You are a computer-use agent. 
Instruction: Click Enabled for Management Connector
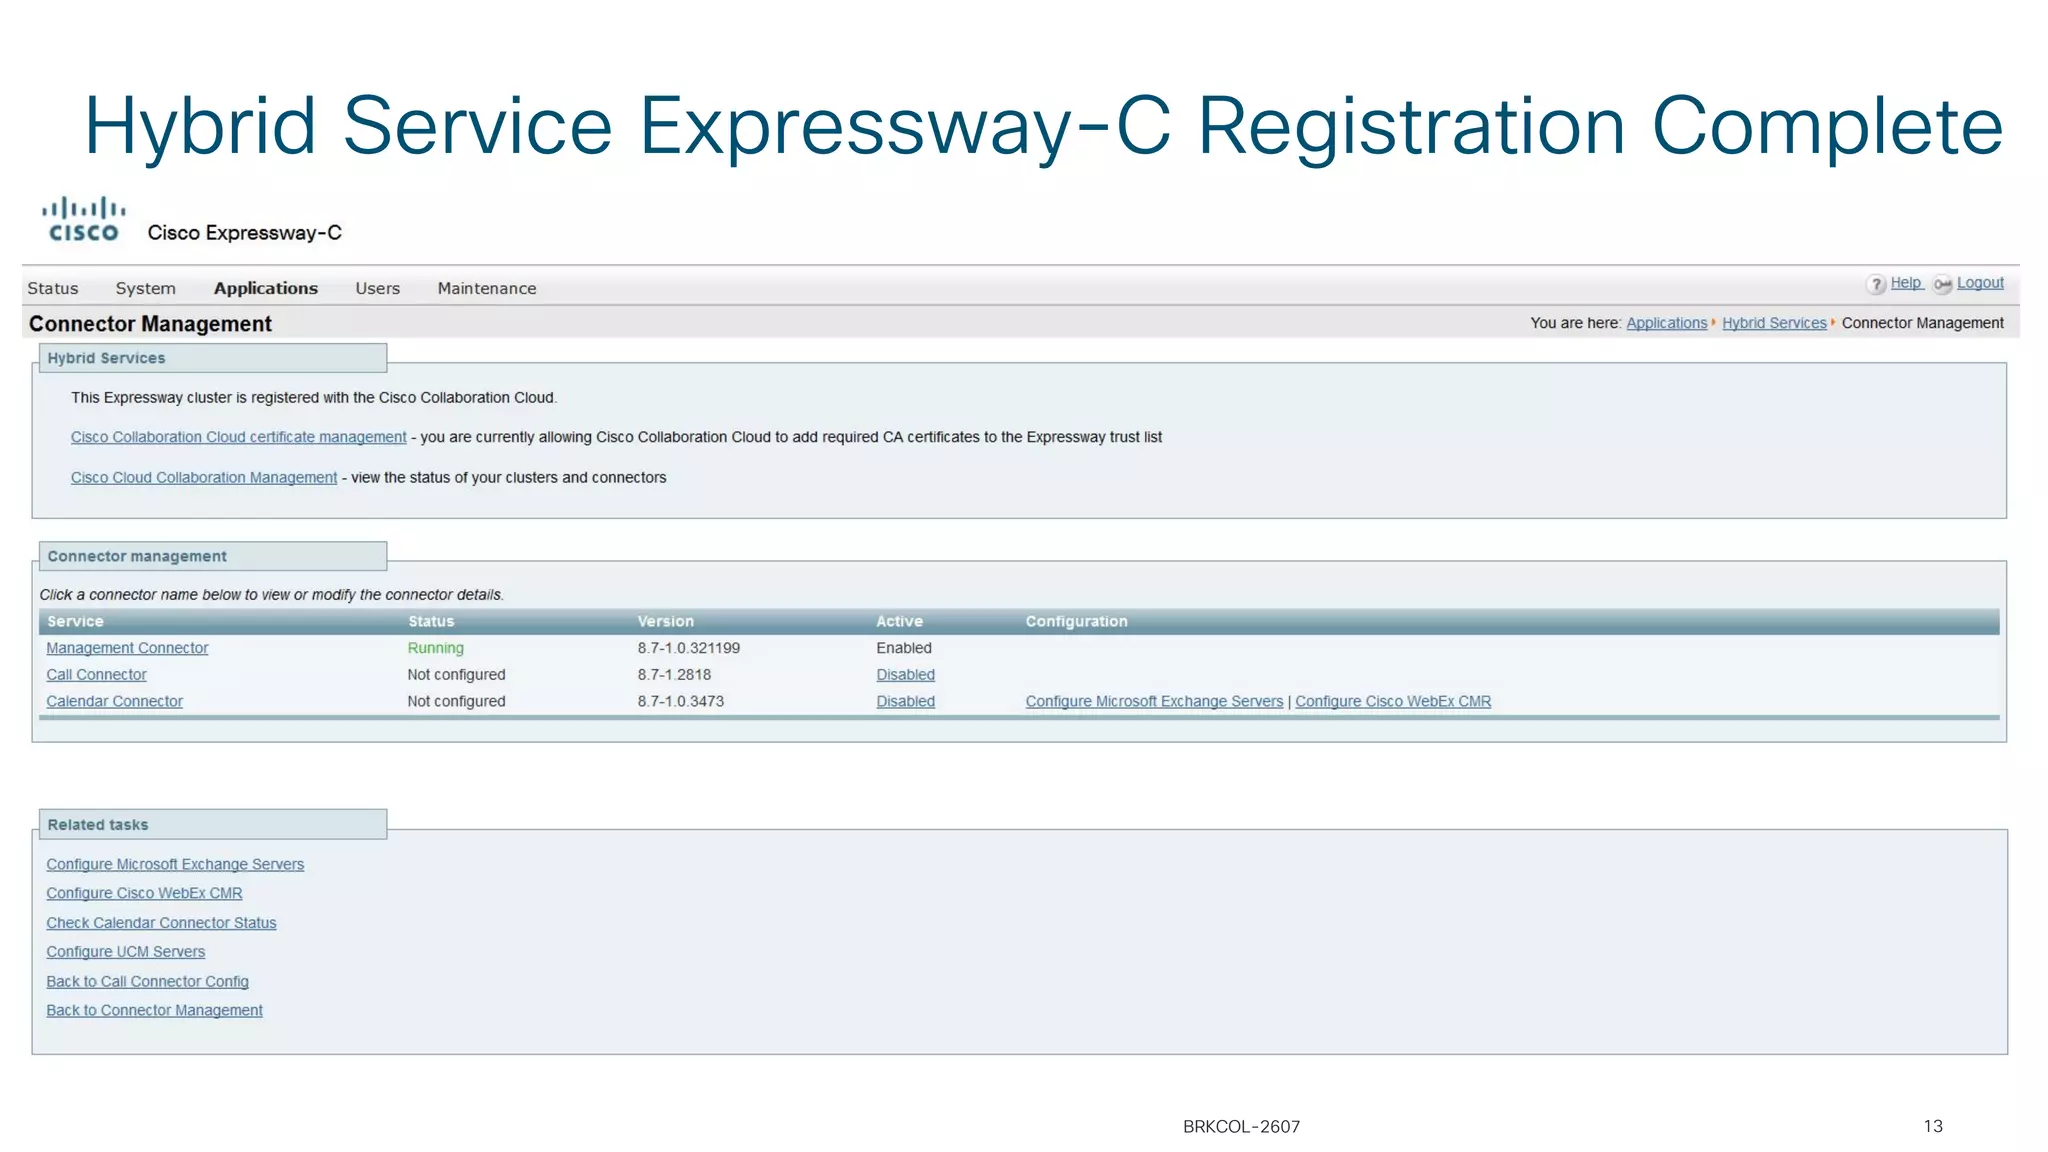point(904,648)
